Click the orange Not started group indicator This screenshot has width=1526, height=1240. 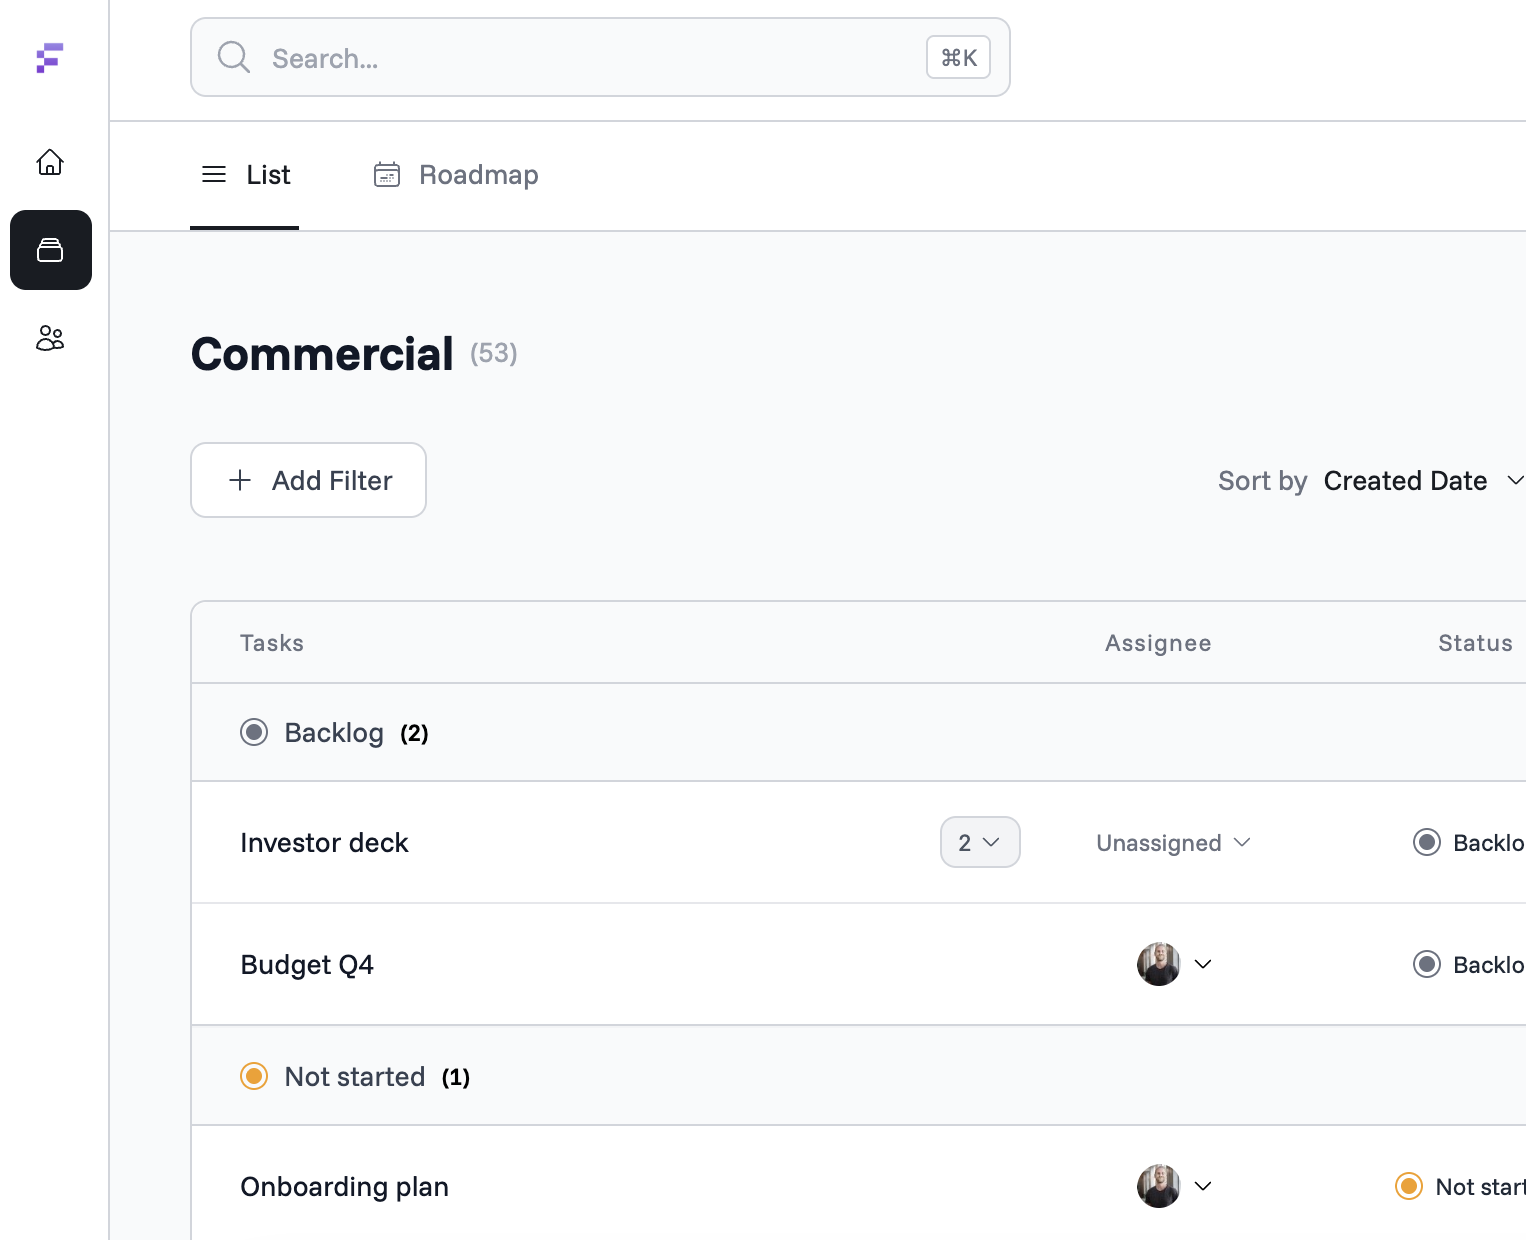click(x=254, y=1076)
